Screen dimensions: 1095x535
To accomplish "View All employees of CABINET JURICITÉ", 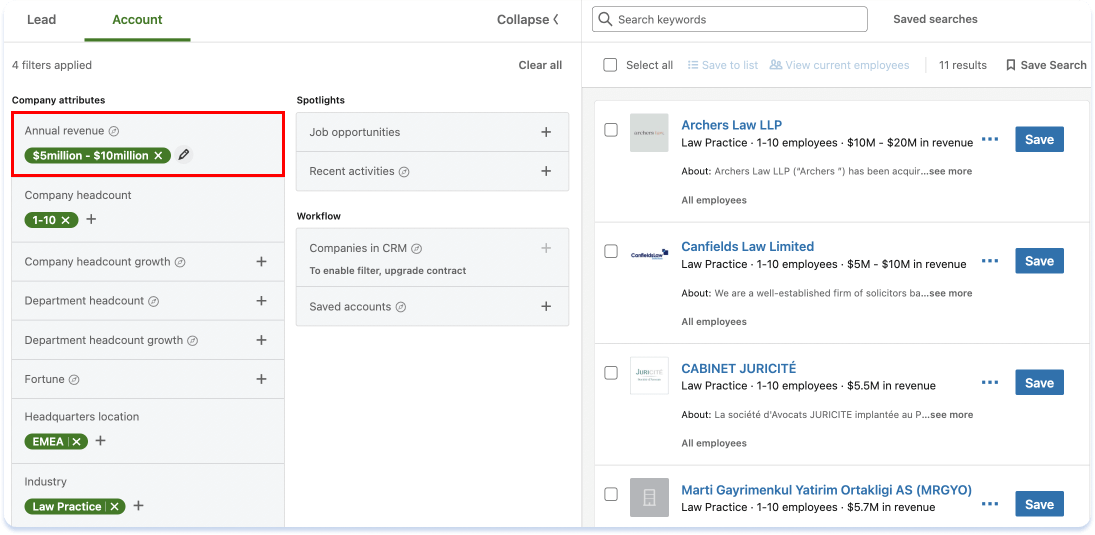I will pyautogui.click(x=714, y=444).
